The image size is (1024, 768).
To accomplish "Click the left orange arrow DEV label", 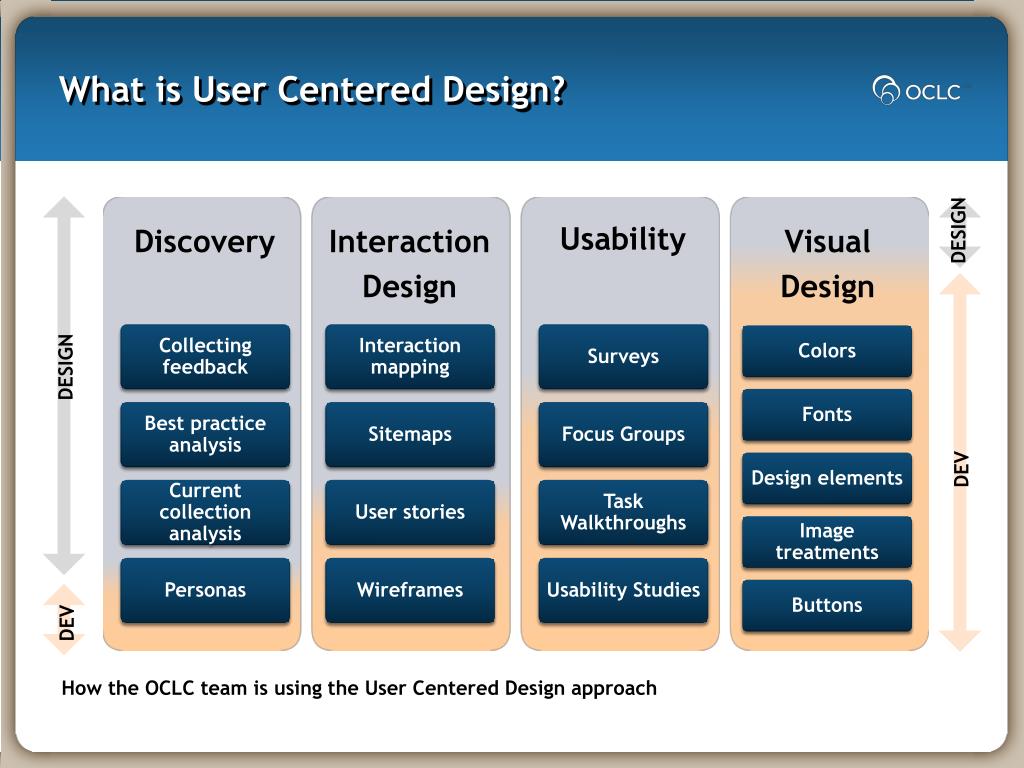I will 66,622.
